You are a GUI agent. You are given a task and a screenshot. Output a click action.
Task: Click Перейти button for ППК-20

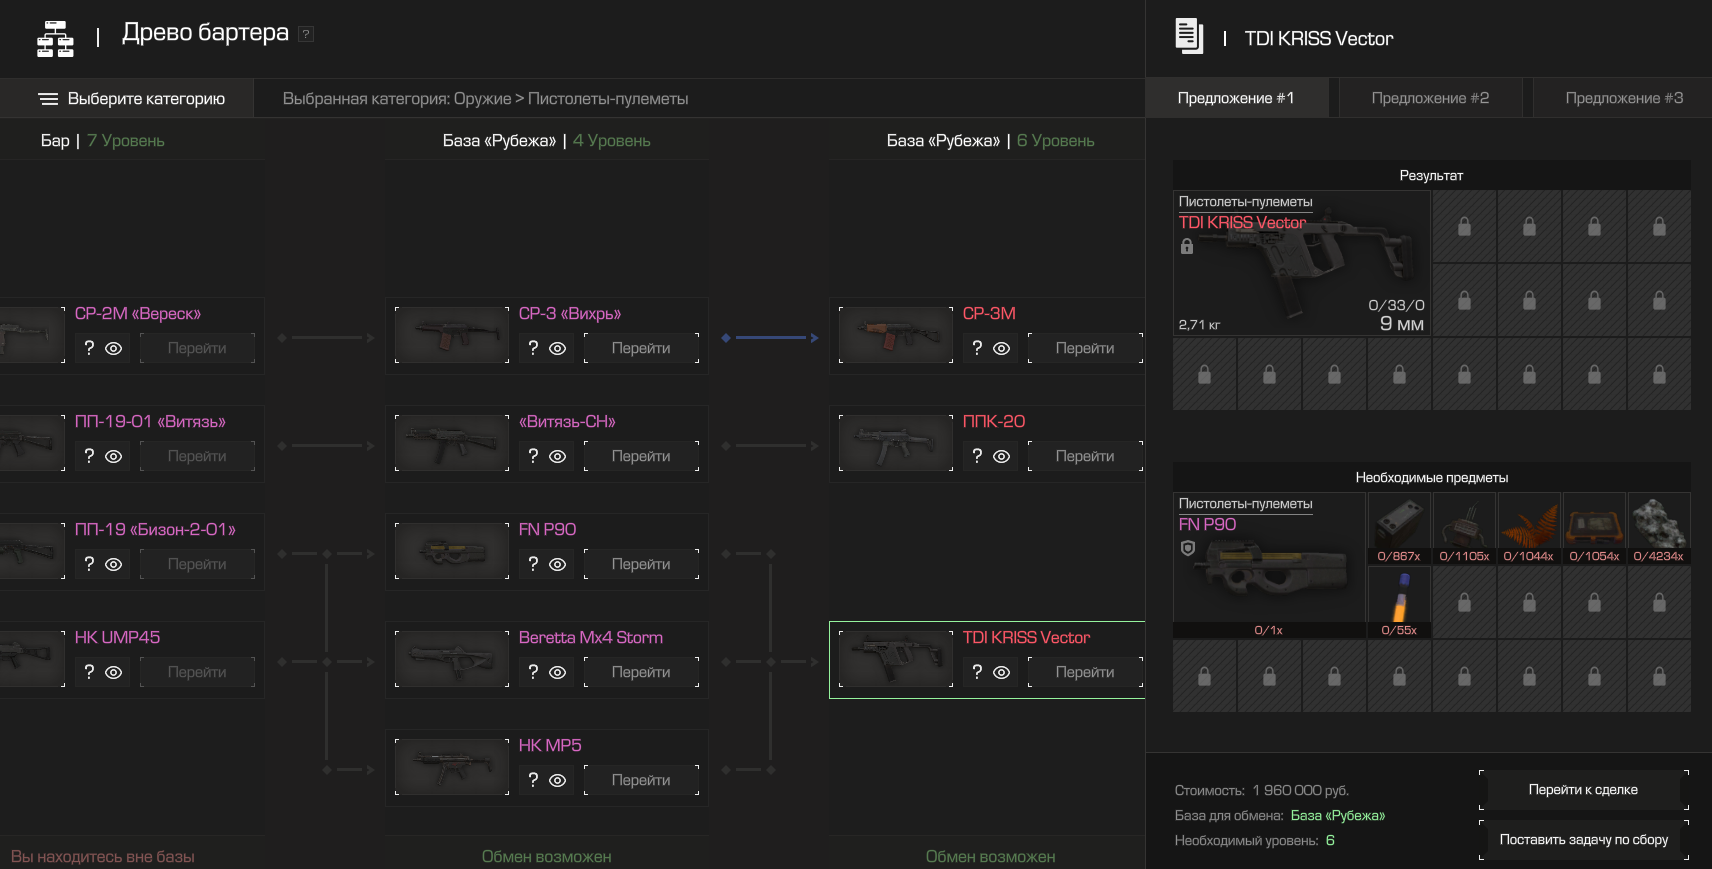tap(1085, 456)
